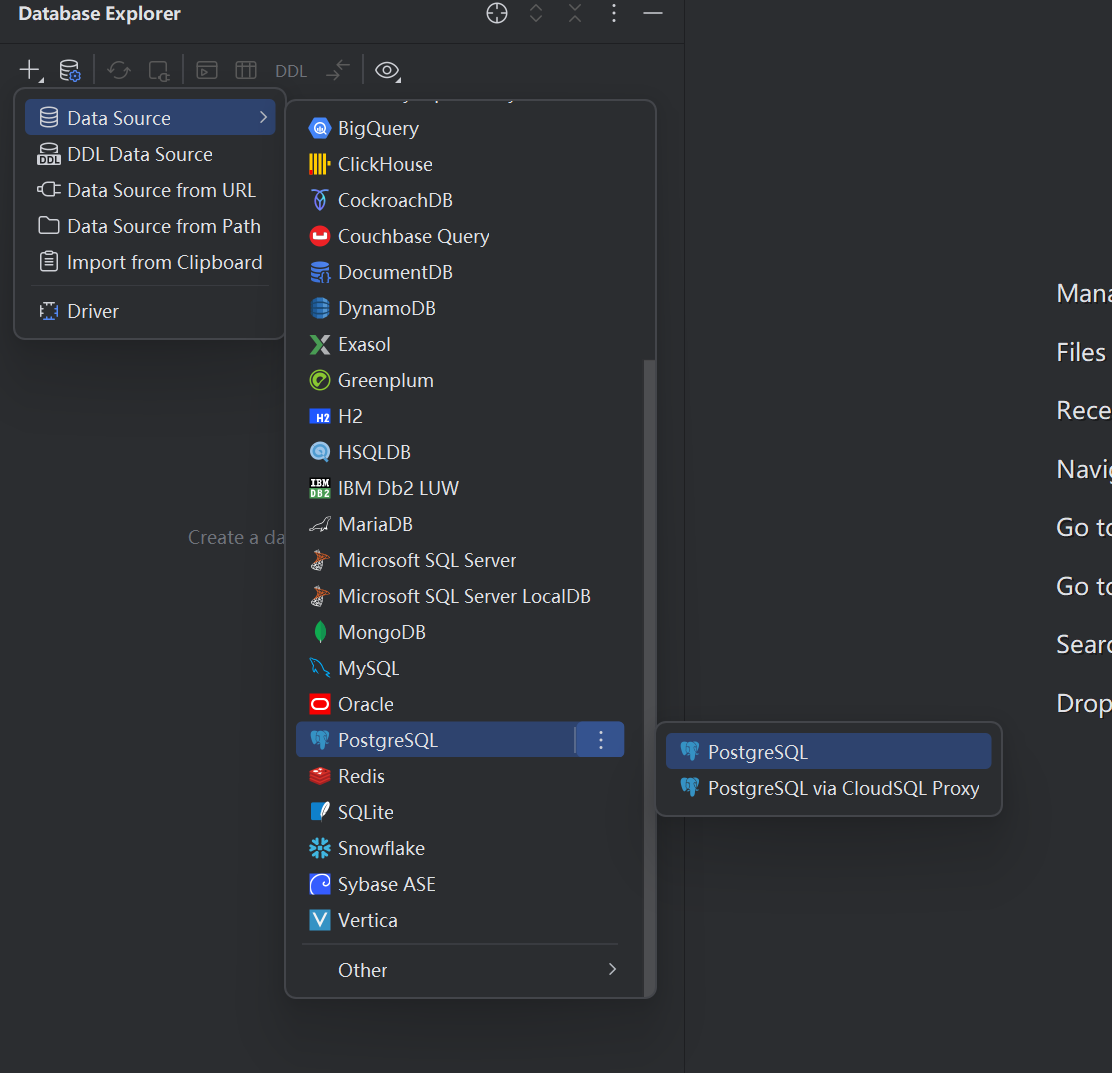Select DocumentDB data source
The height and width of the screenshot is (1073, 1112).
(460, 272)
